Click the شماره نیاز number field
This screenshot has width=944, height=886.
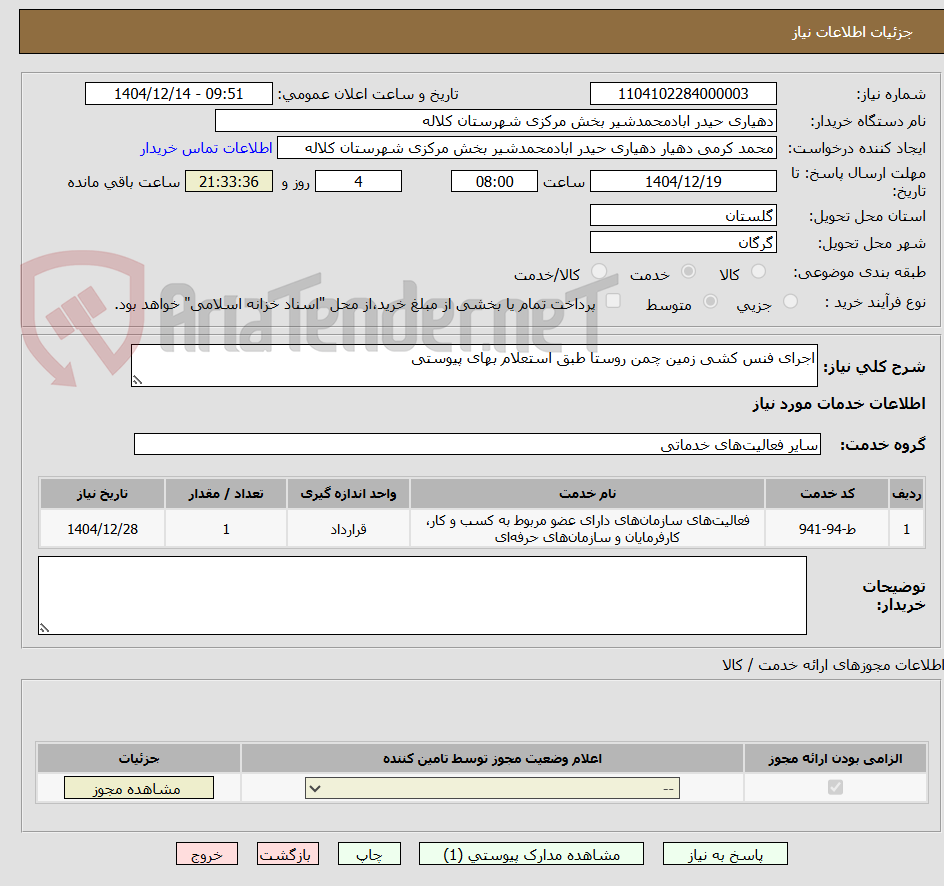pyautogui.click(x=683, y=94)
